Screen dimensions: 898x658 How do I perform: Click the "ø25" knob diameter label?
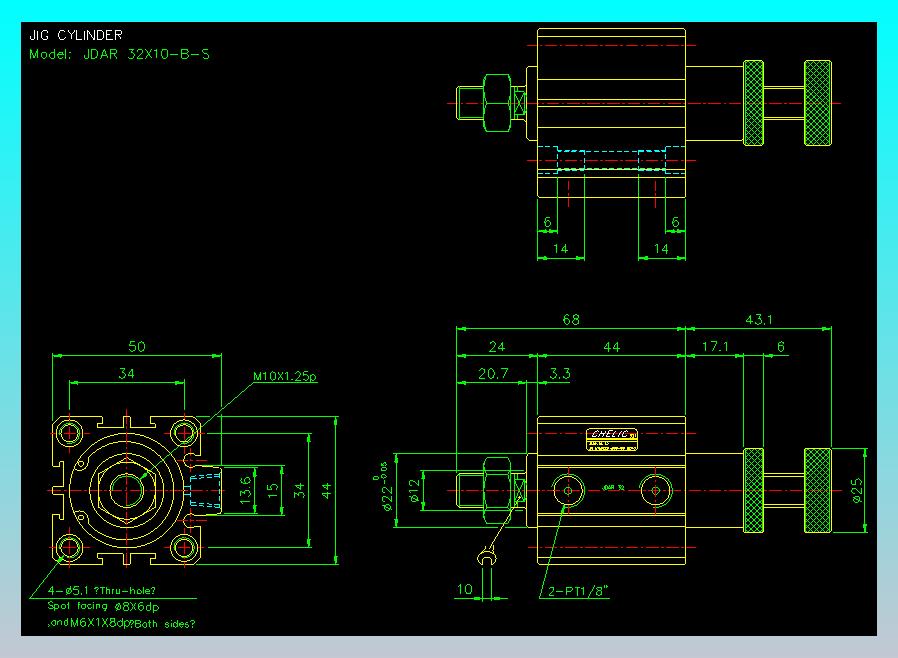[857, 491]
